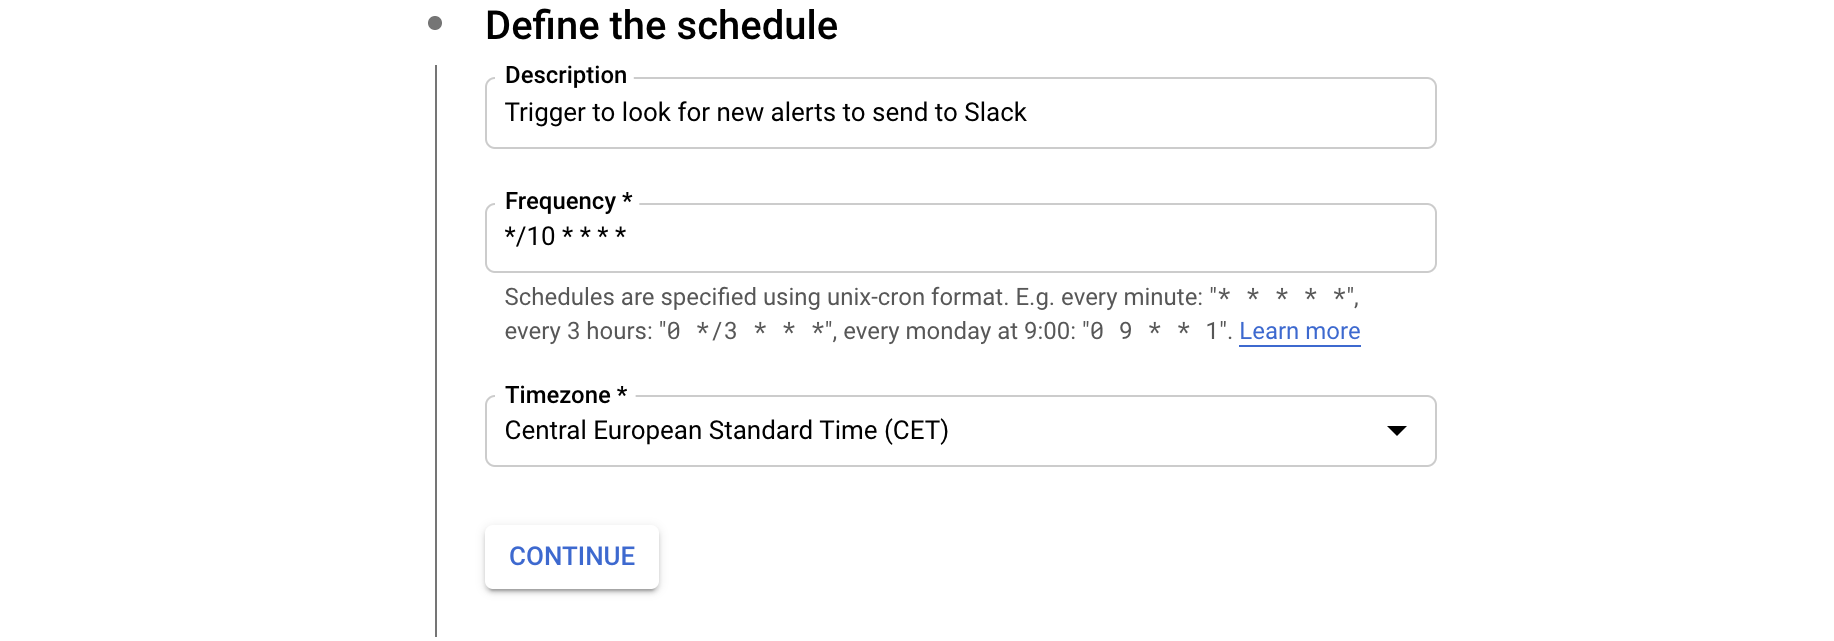Click the "Trigger to look for new alerts" text

(x=680, y=112)
